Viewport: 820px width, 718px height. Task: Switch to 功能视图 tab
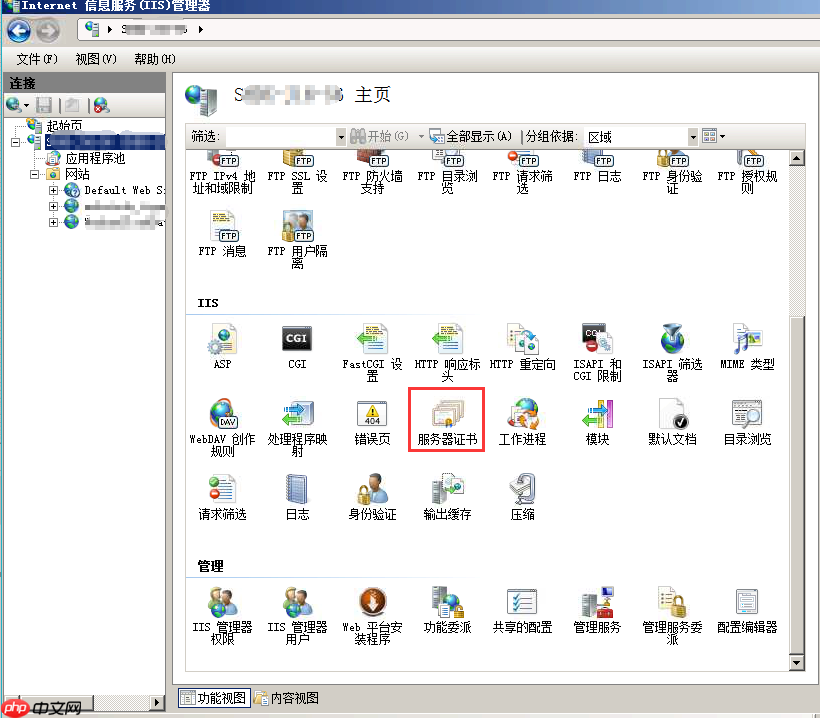(214, 698)
